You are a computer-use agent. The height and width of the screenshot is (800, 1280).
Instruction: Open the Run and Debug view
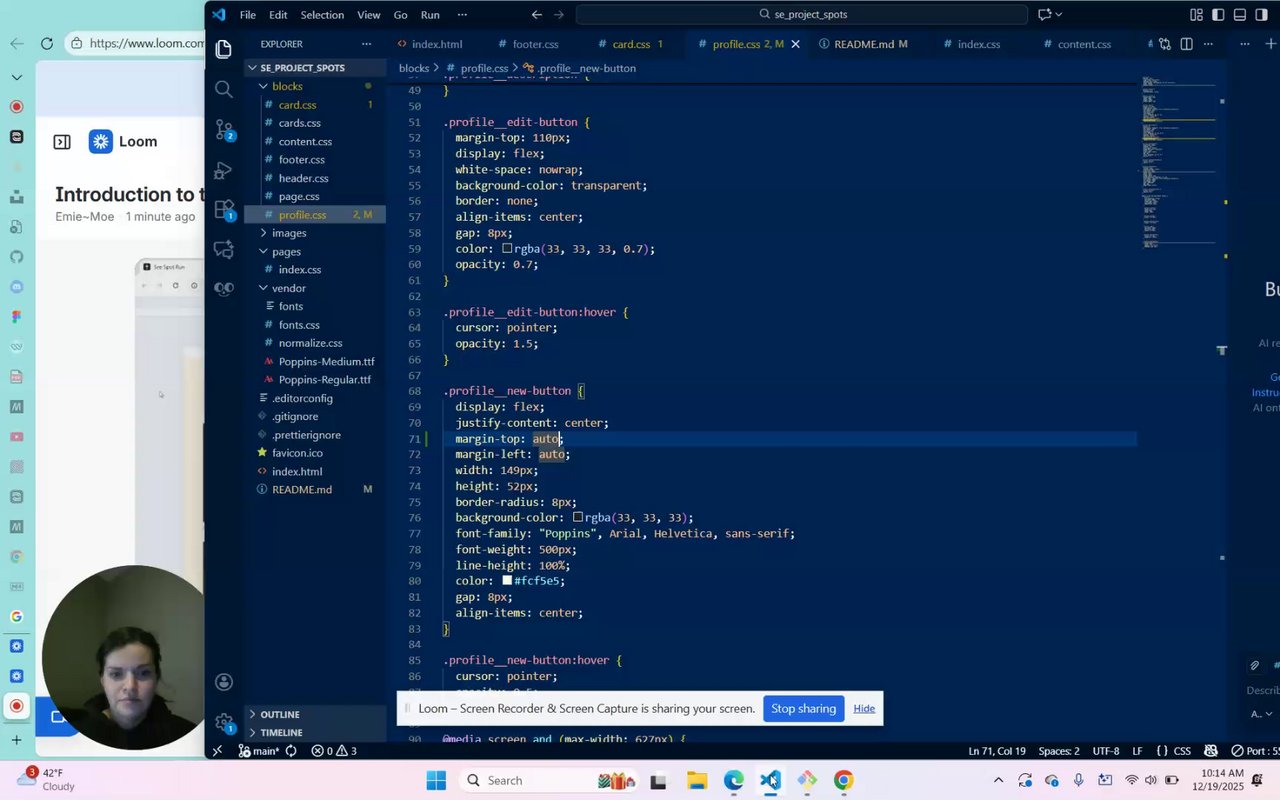pyautogui.click(x=224, y=169)
